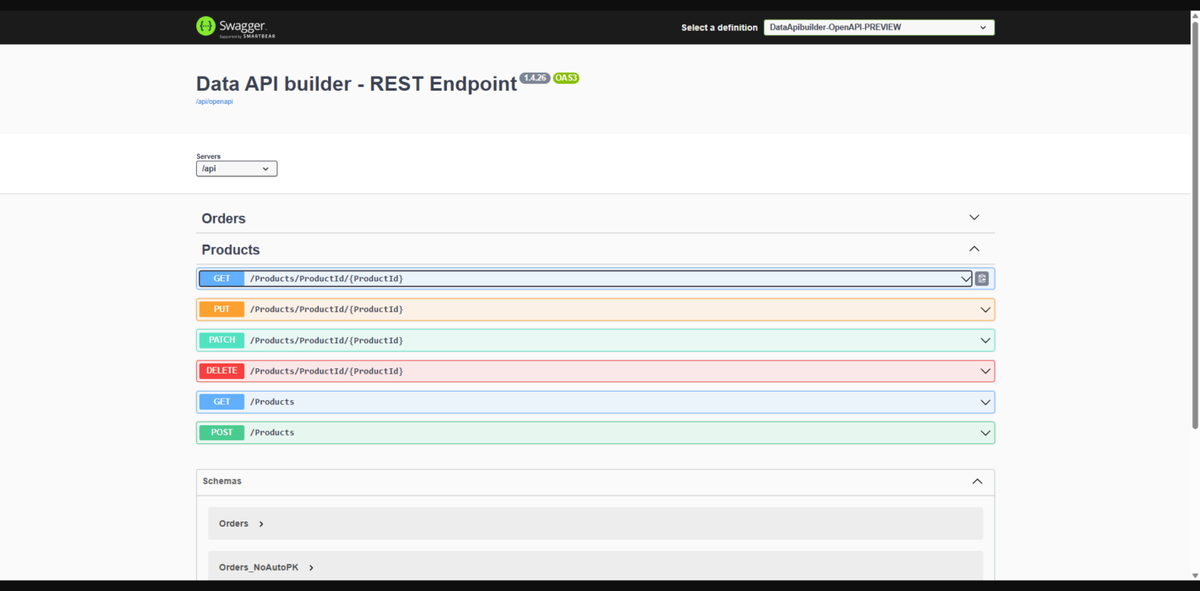Click the red DELETE method badge

[222, 371]
